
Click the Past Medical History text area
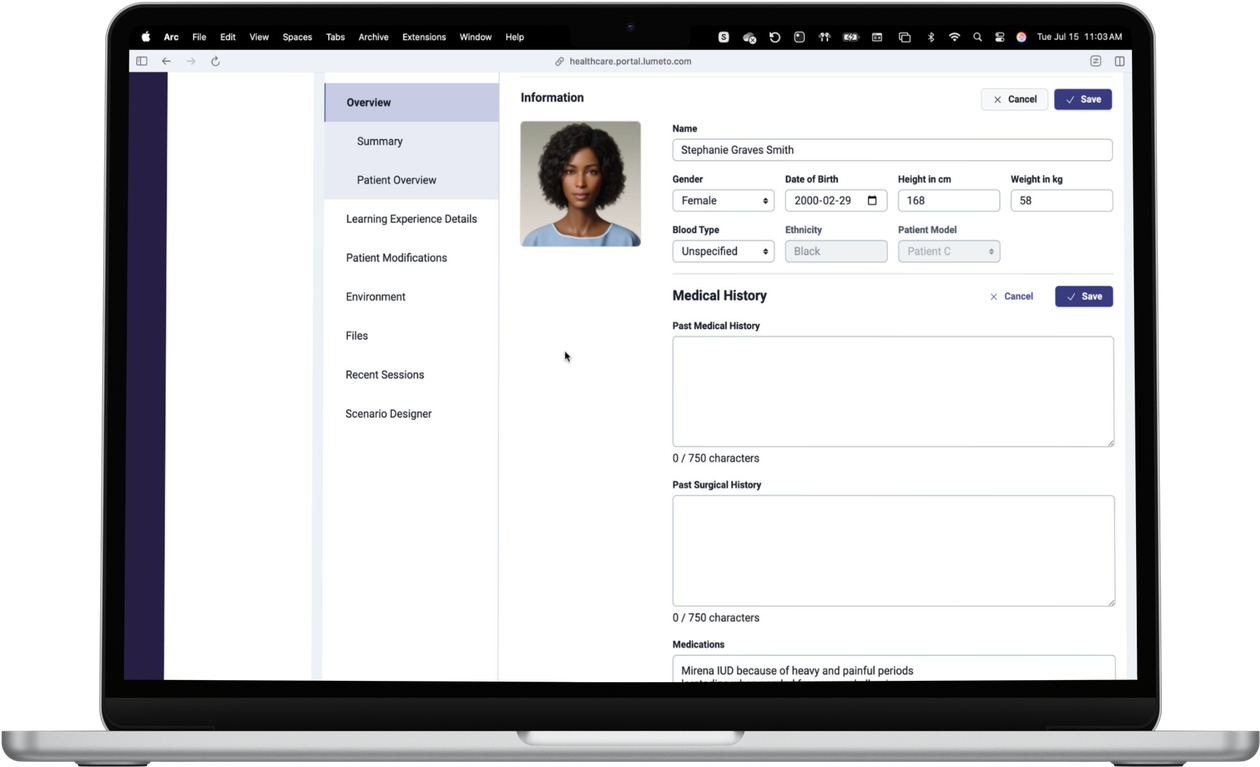[893, 391]
